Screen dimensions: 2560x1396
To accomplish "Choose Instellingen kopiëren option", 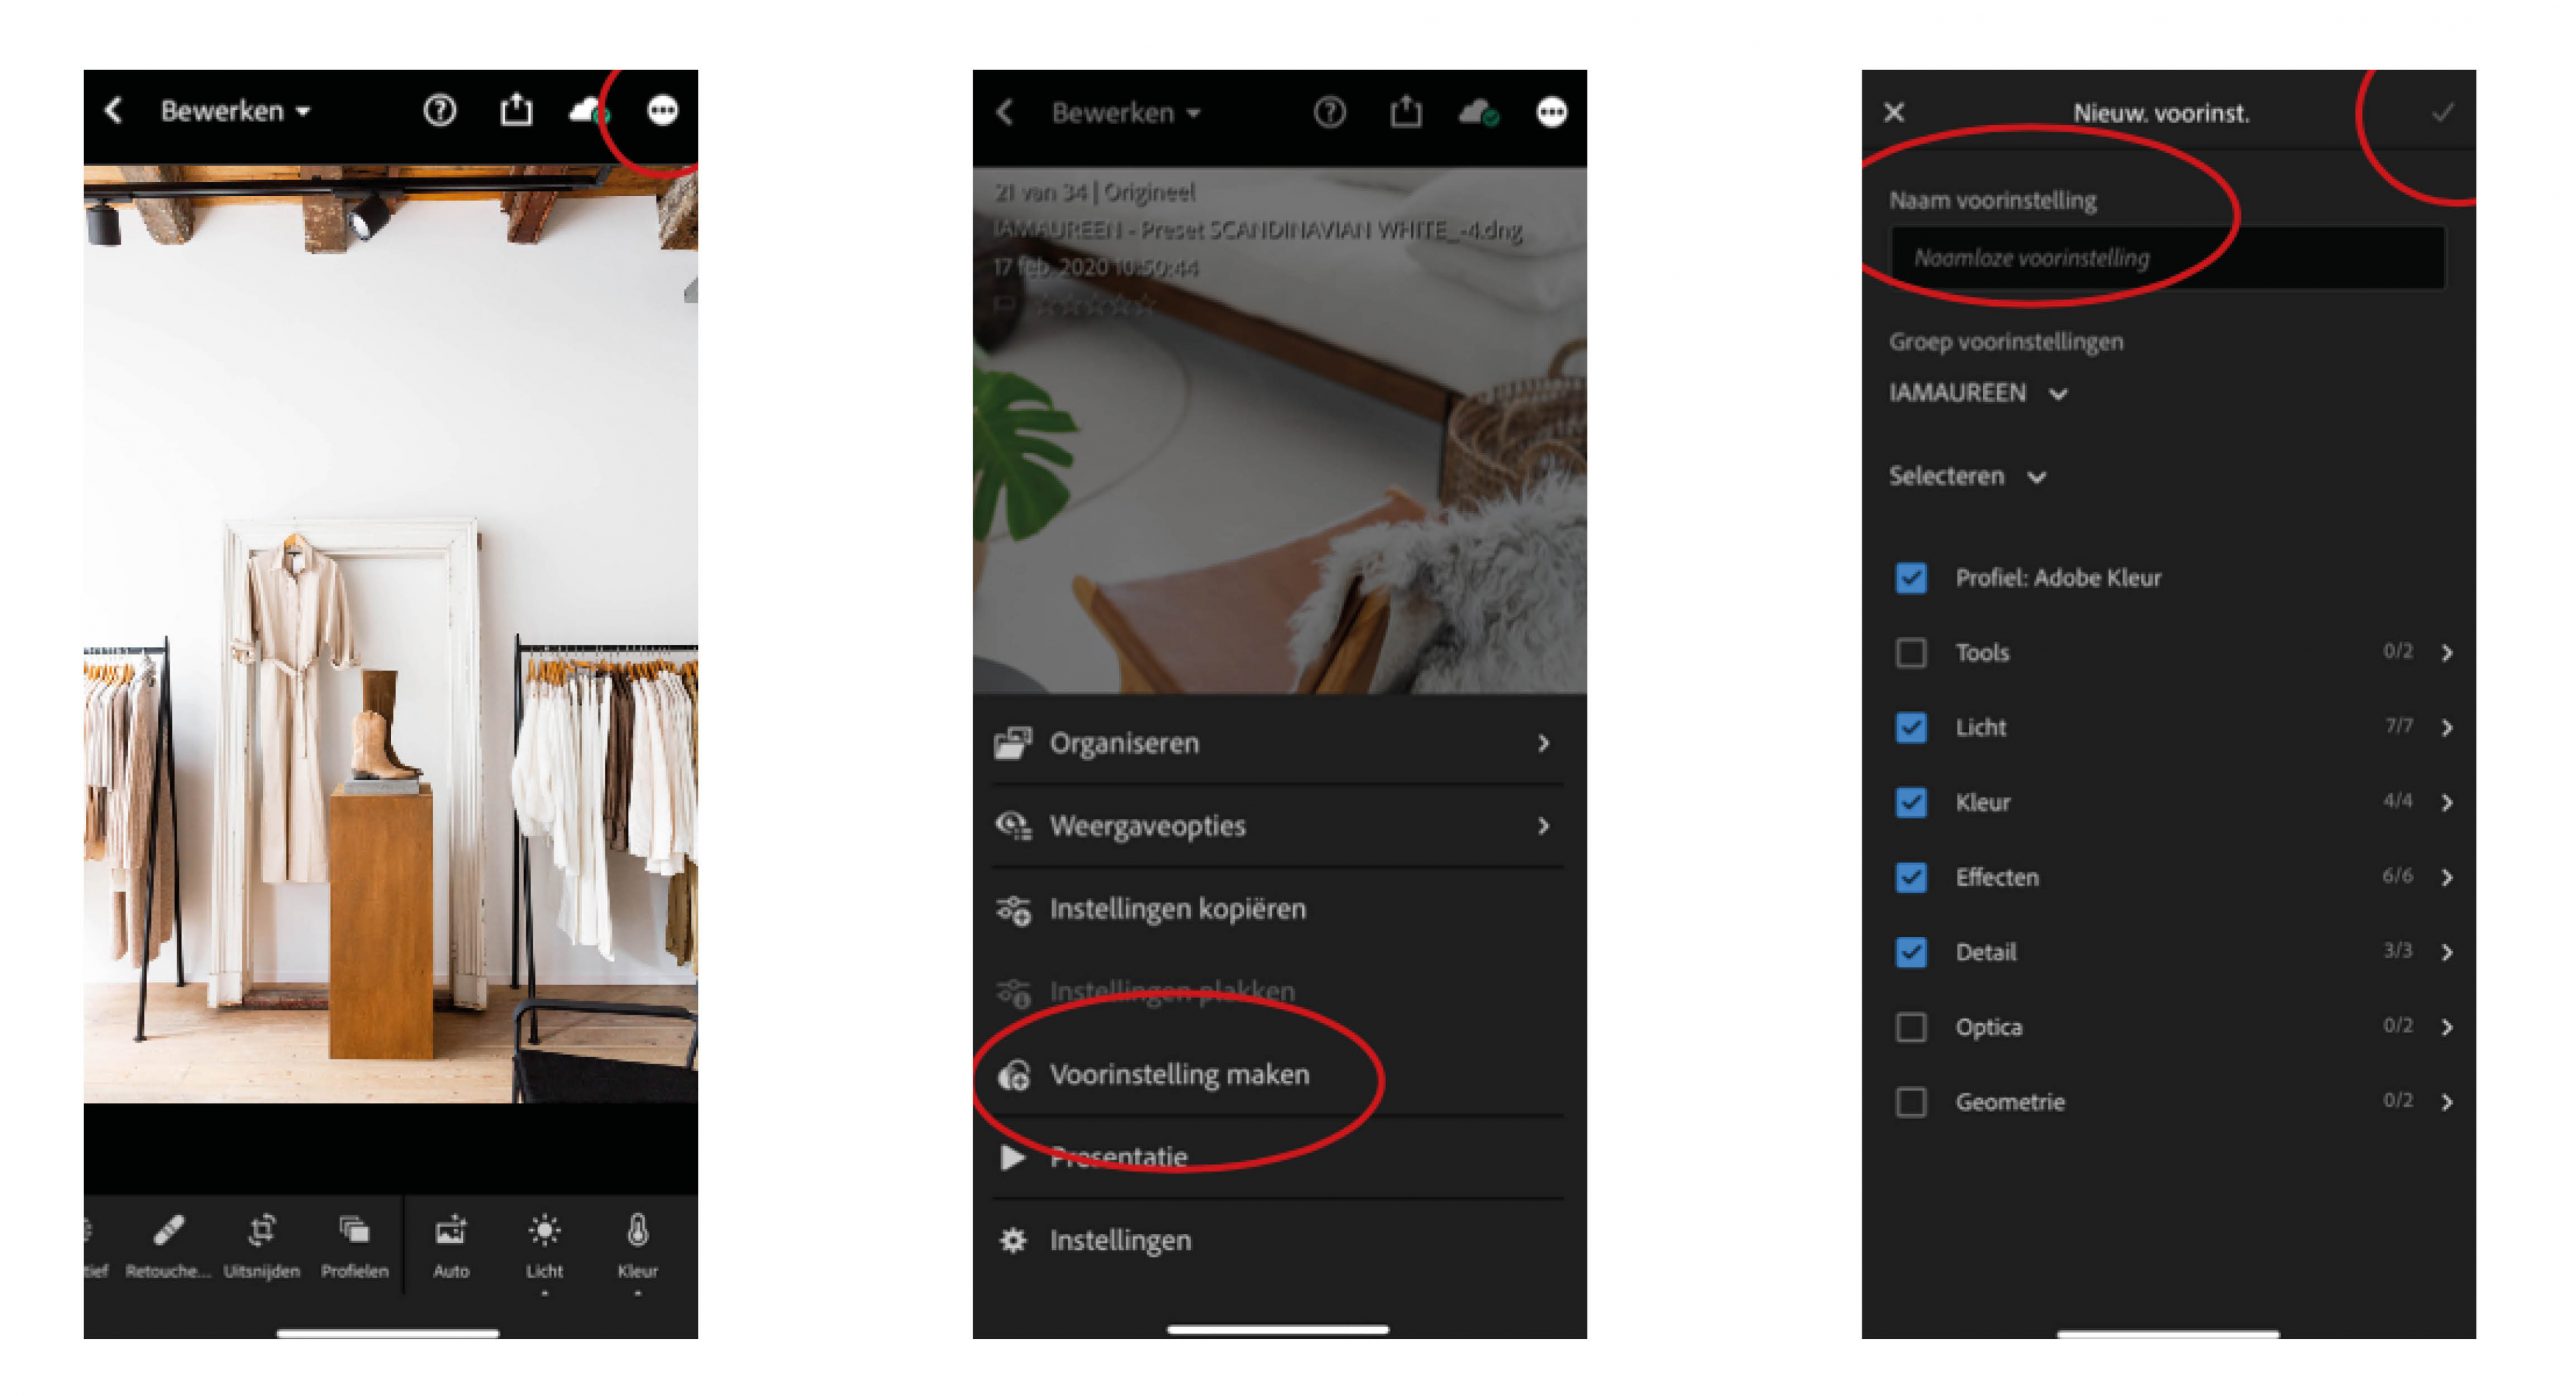I will [1176, 909].
